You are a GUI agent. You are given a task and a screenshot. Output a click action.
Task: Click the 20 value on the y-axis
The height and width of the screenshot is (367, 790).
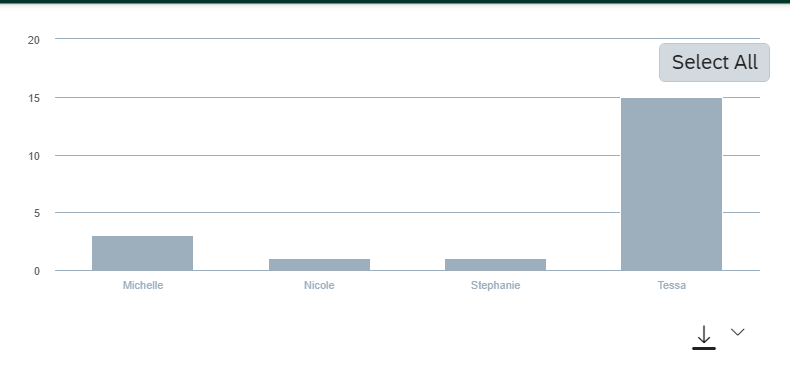(34, 40)
